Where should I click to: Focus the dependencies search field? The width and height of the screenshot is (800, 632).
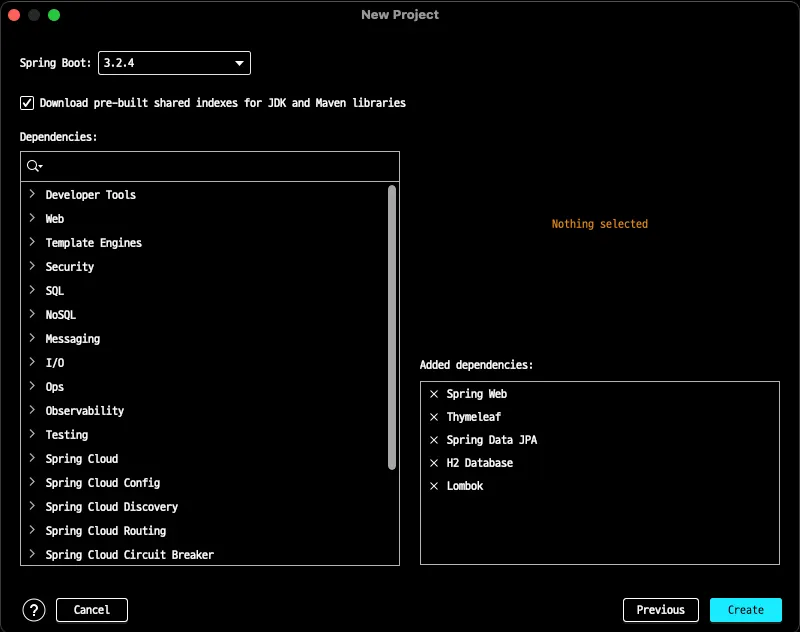pos(210,166)
